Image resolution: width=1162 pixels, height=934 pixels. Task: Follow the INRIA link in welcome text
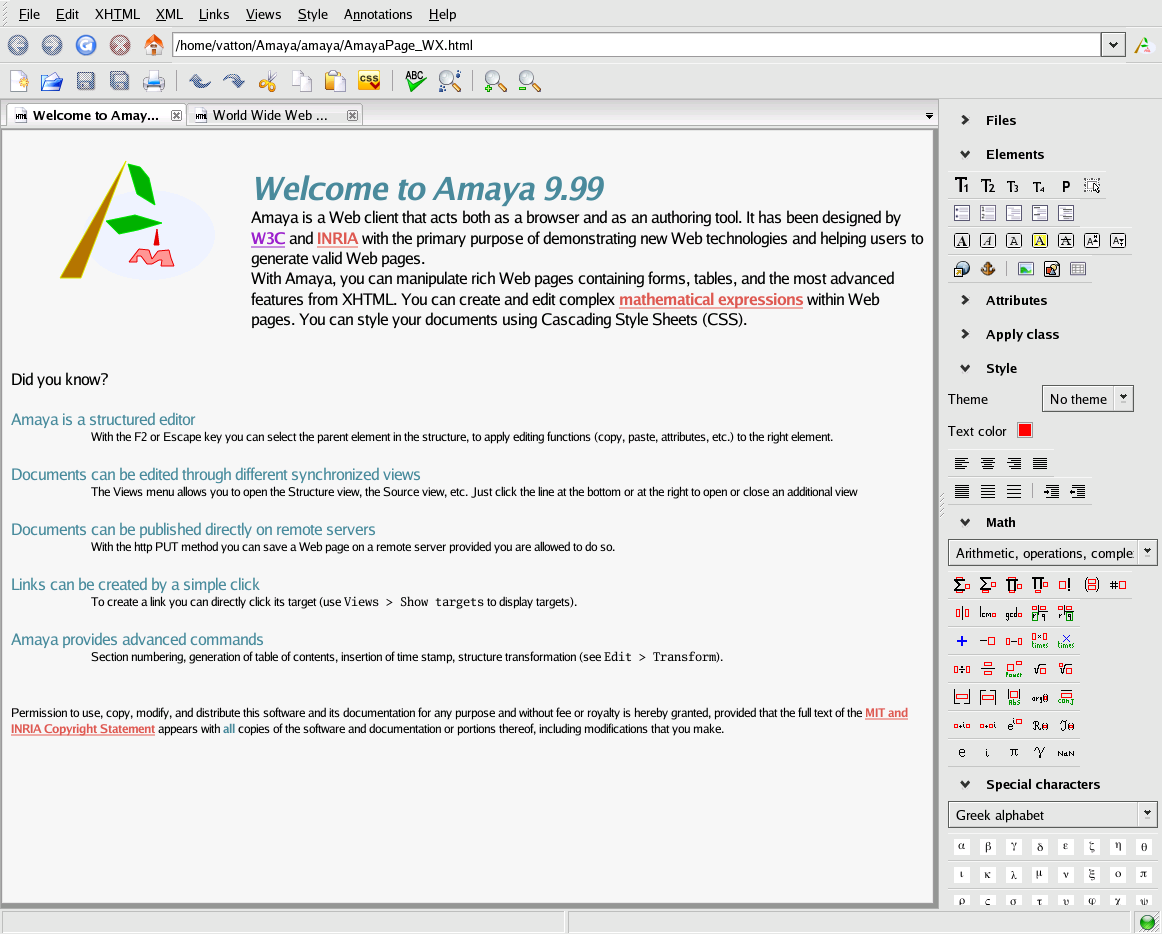click(337, 239)
